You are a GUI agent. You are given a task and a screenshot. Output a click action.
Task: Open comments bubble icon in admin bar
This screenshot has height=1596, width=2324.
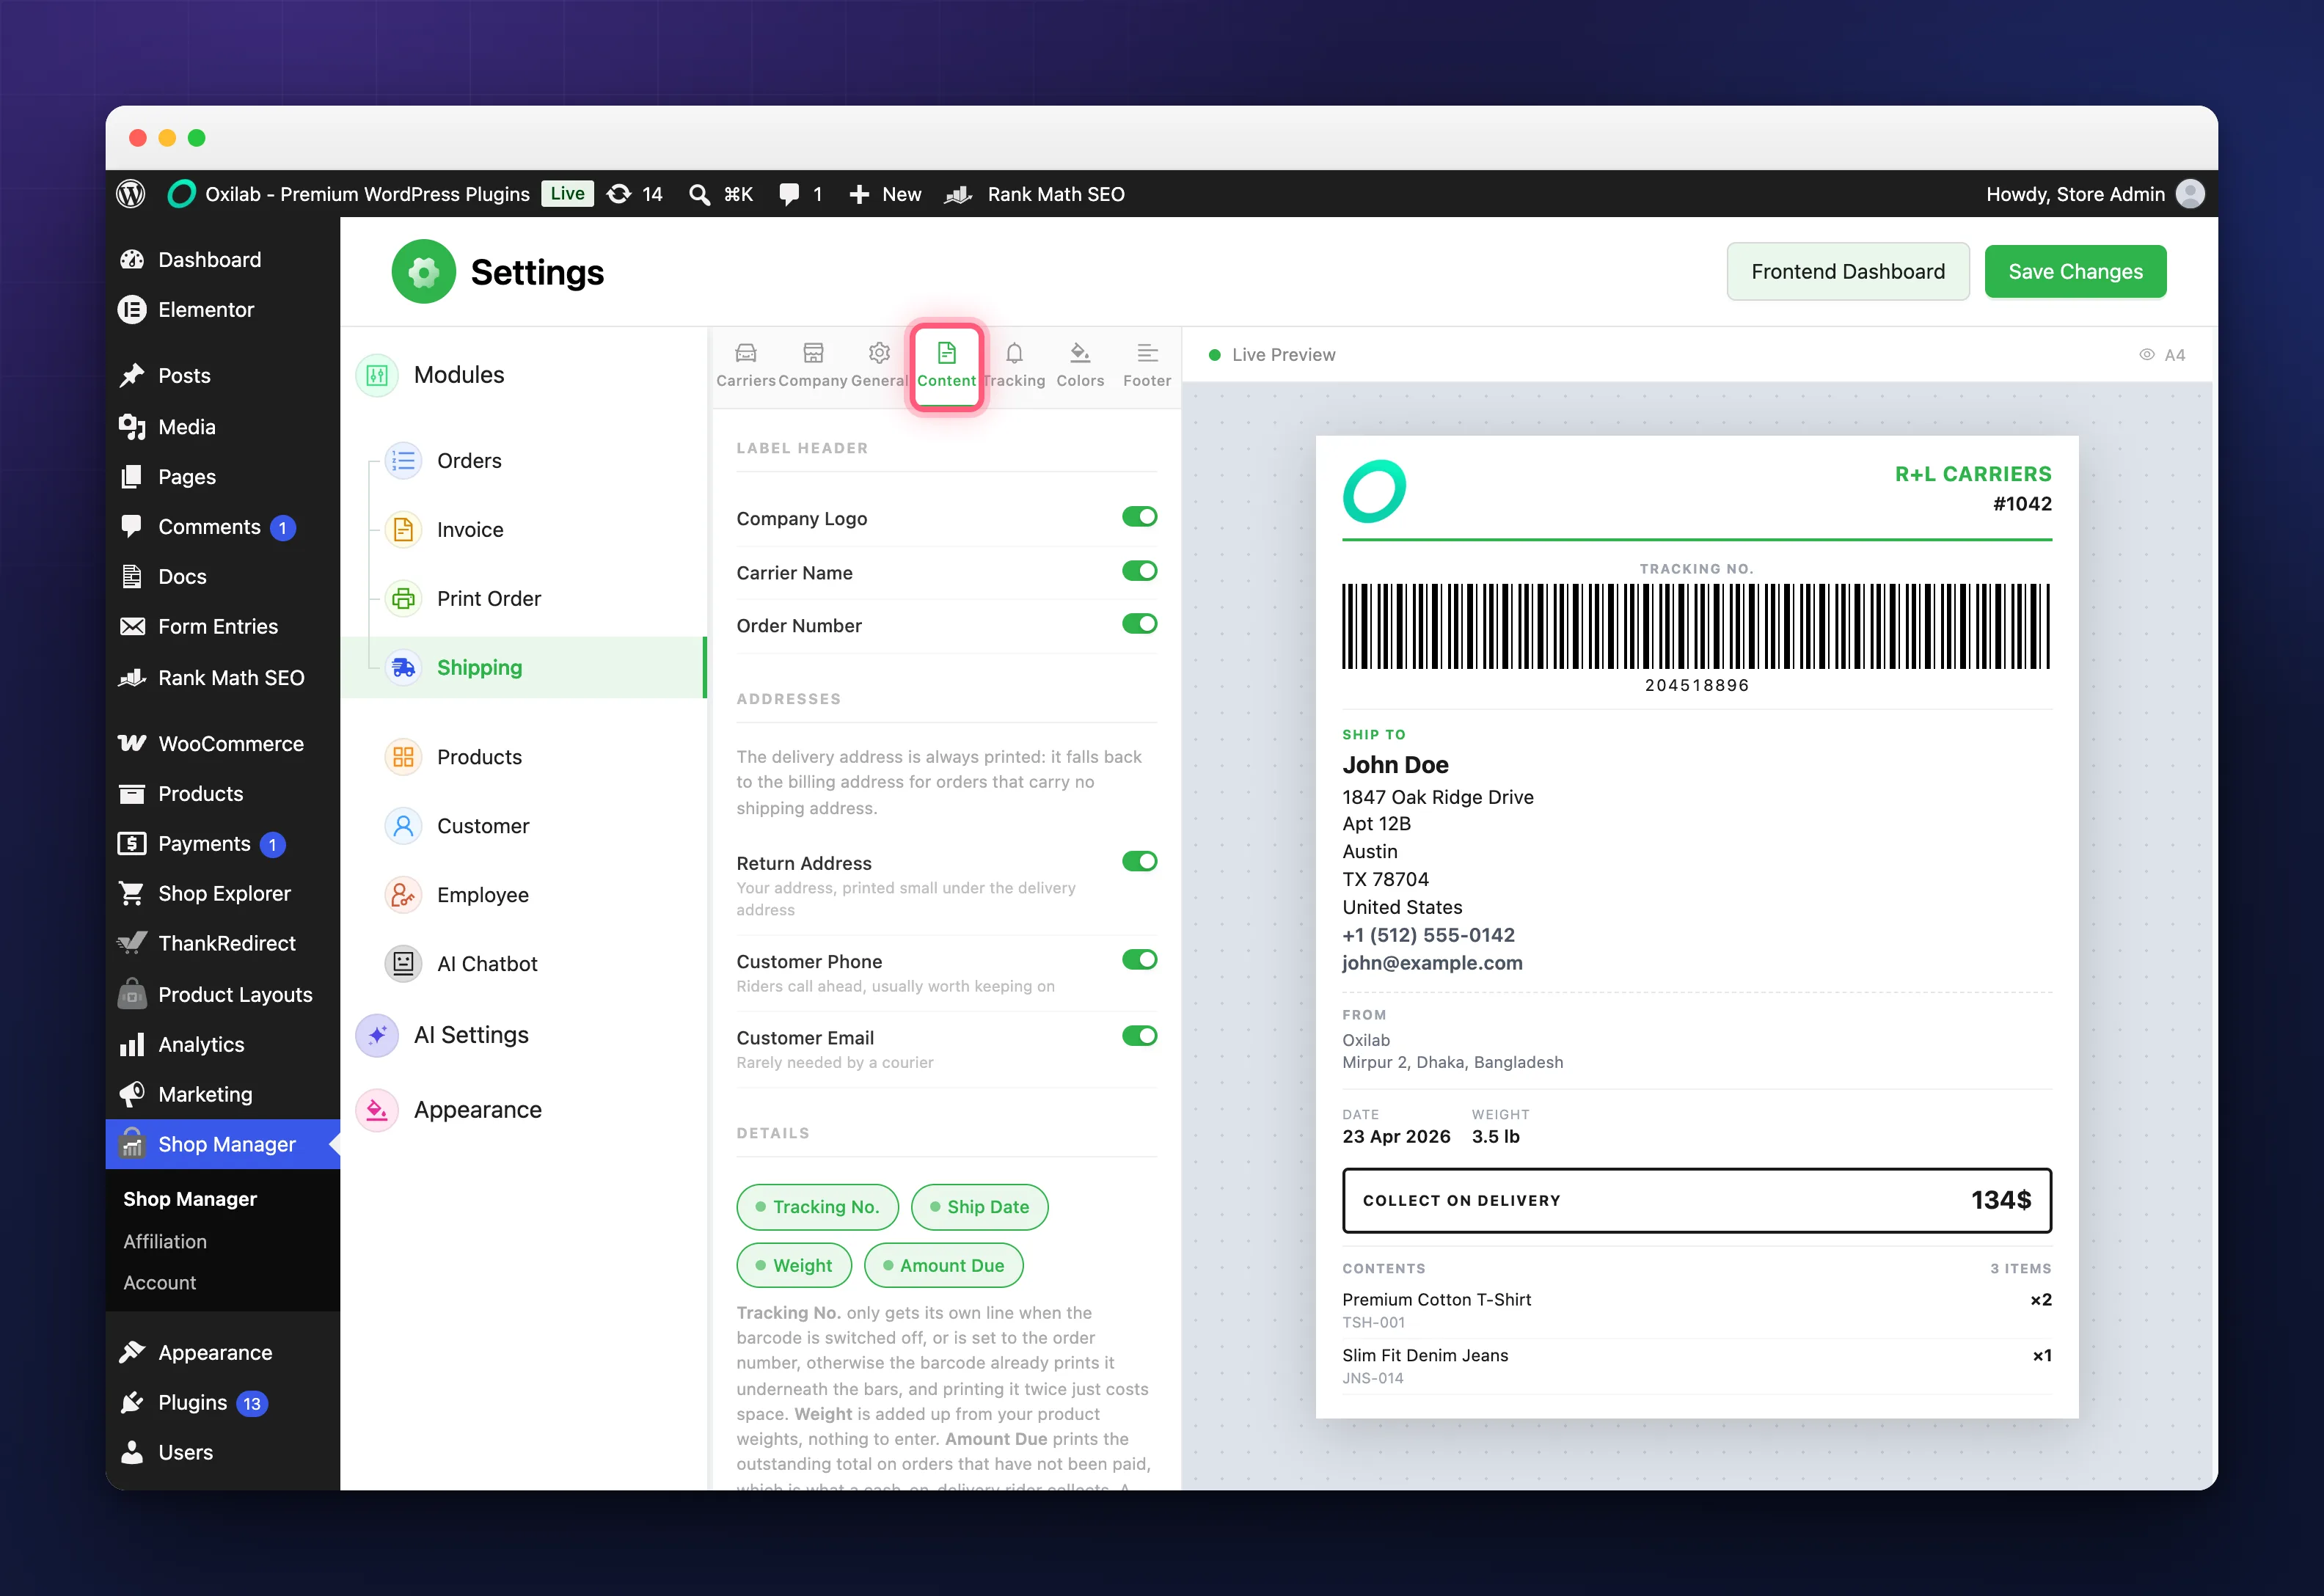pos(789,194)
